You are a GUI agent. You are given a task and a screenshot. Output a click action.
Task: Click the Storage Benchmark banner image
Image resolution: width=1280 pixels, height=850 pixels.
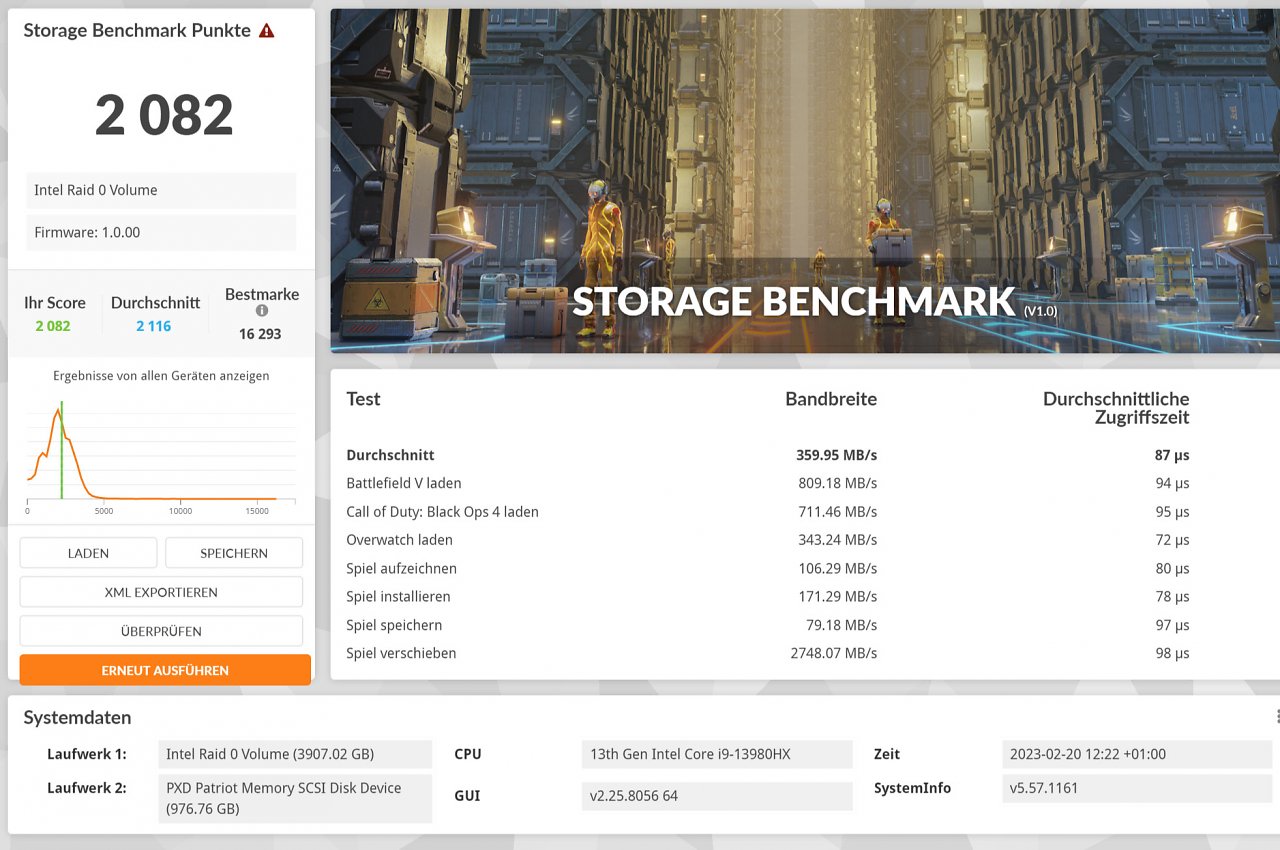[x=805, y=181]
